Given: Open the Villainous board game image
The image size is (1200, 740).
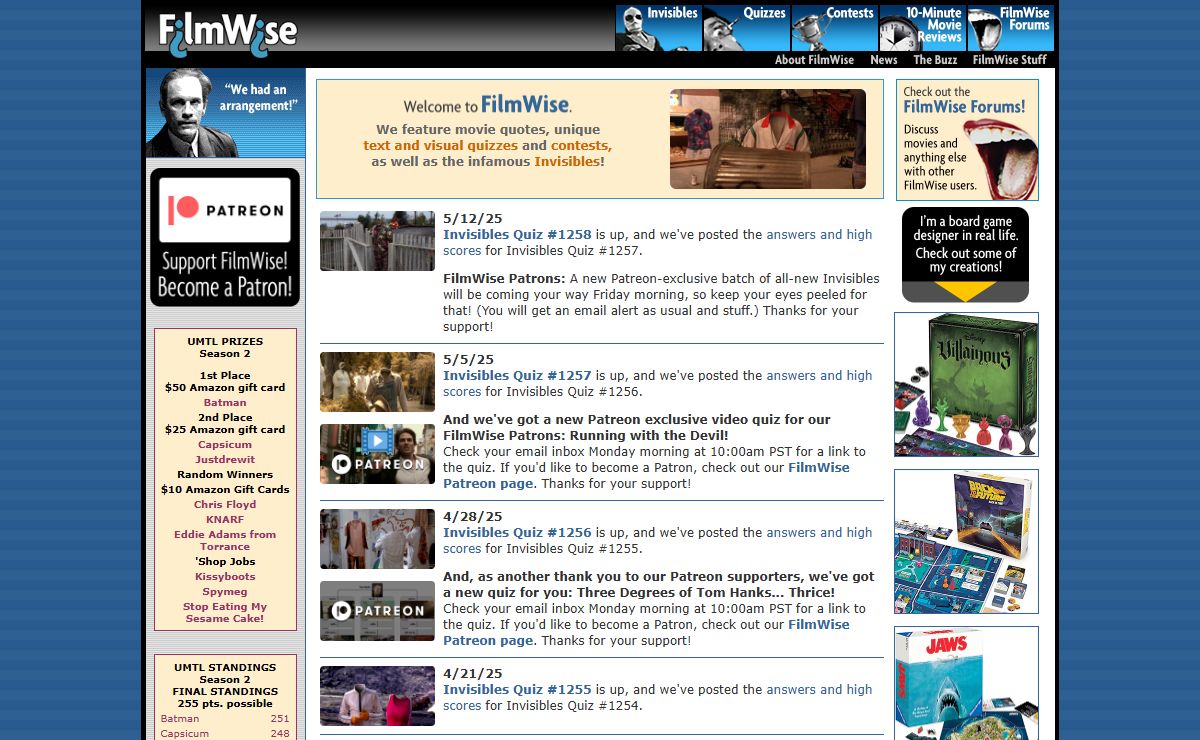Looking at the screenshot, I should (x=966, y=385).
